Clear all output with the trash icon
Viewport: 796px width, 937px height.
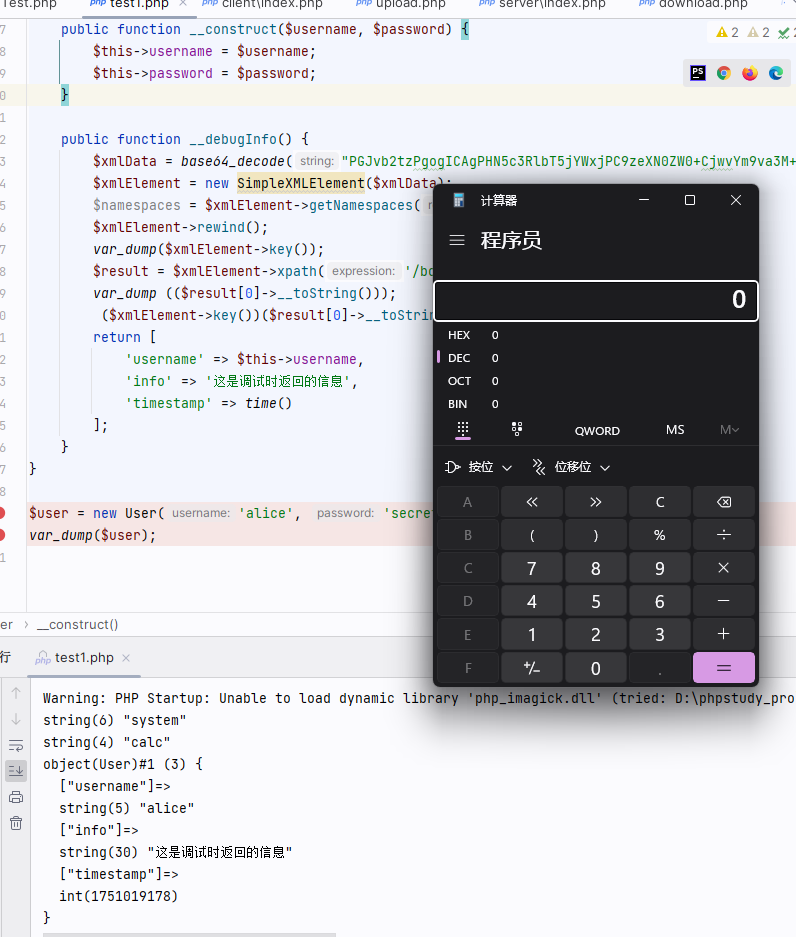(16, 823)
